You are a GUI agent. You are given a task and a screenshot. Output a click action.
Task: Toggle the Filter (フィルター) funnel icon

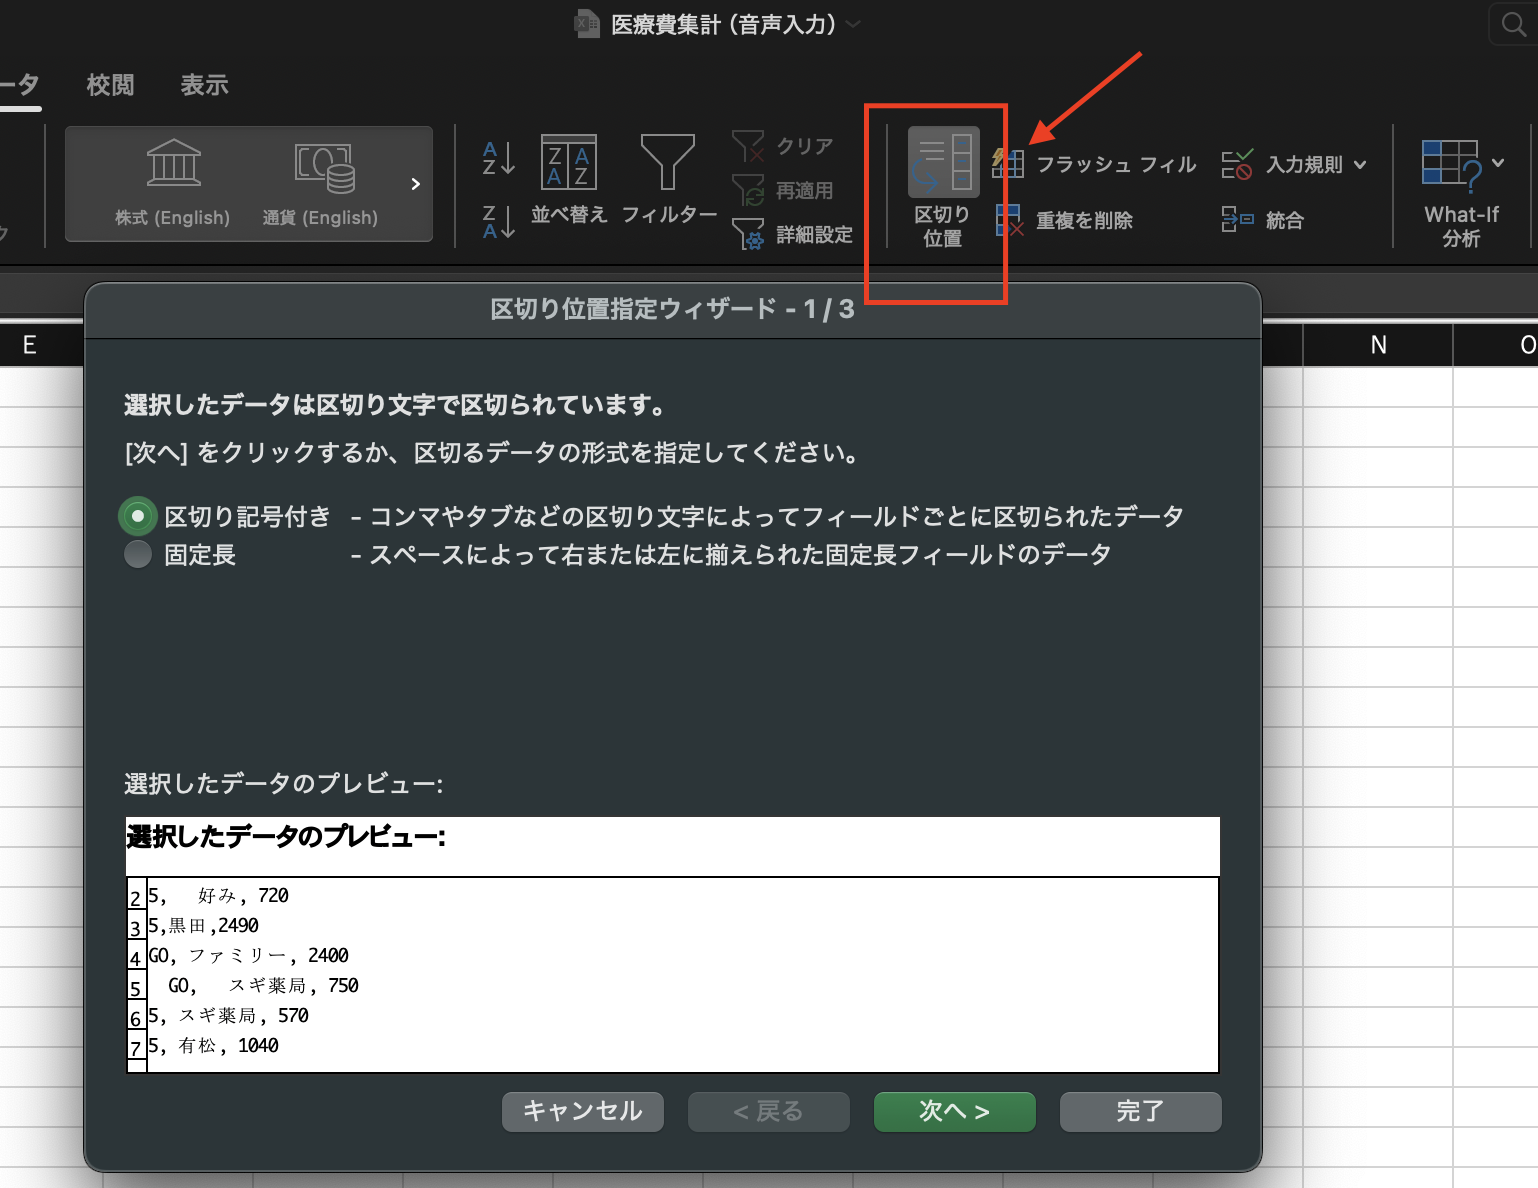pos(667,162)
